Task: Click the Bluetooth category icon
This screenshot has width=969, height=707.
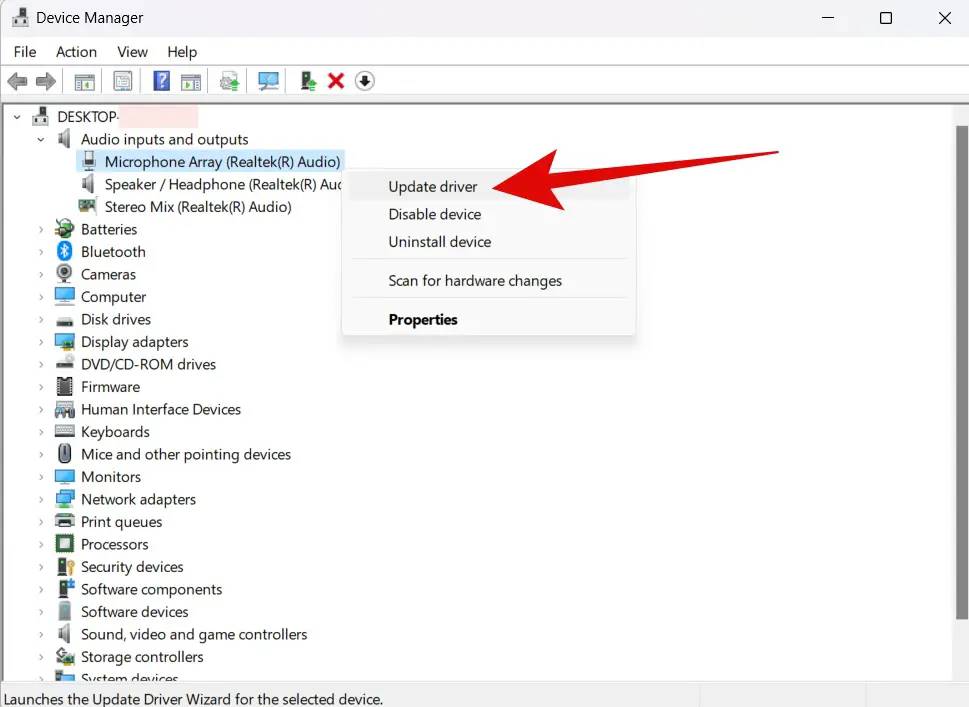Action: click(64, 252)
